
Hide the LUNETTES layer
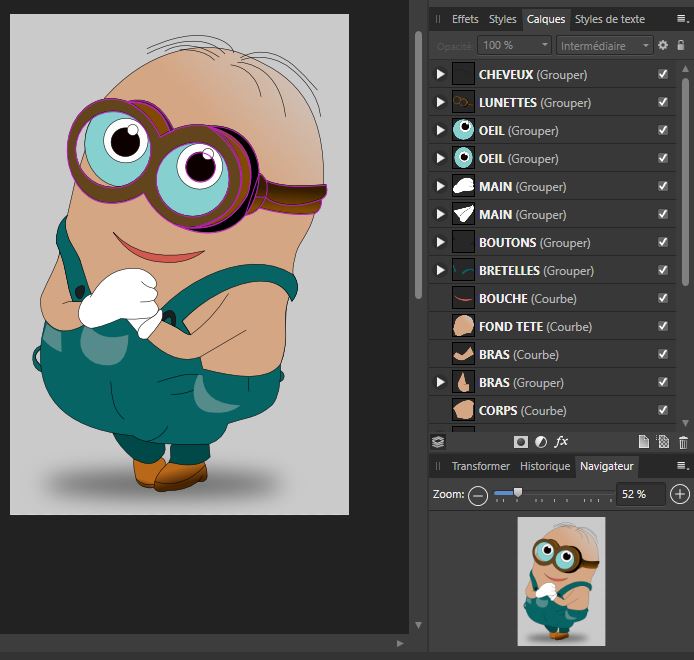[x=663, y=102]
